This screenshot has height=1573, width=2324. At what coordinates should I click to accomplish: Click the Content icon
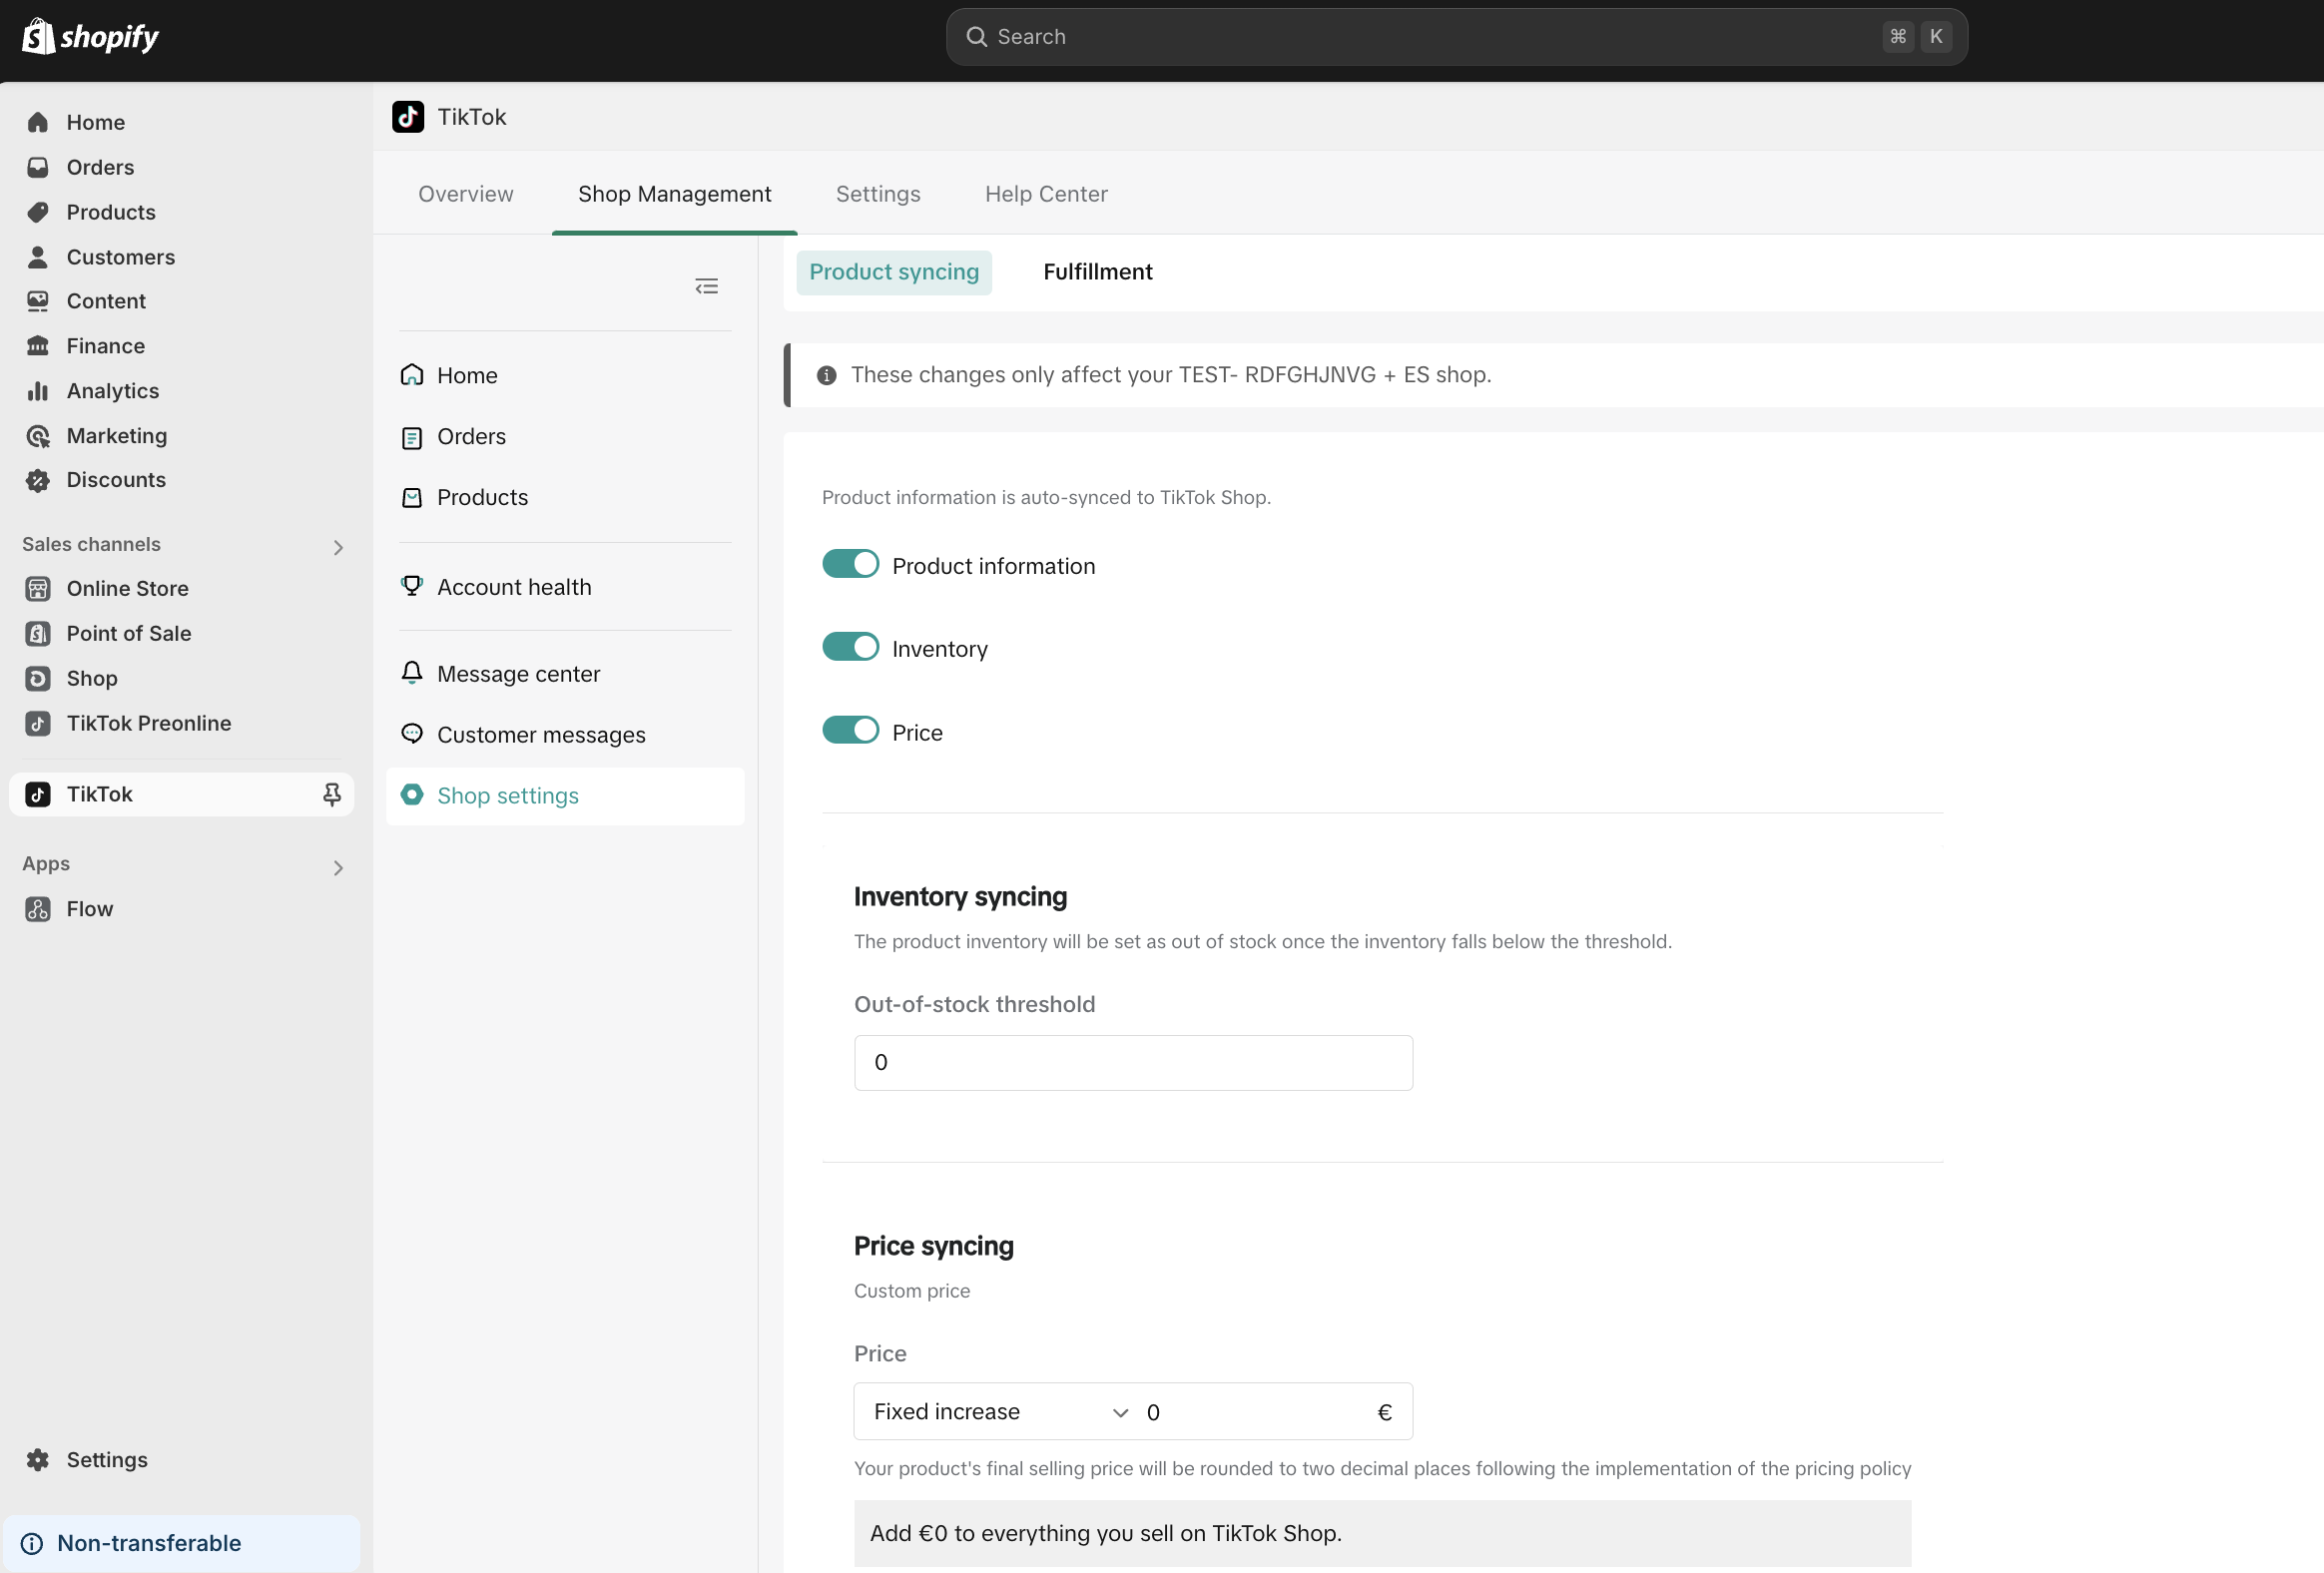click(x=38, y=301)
